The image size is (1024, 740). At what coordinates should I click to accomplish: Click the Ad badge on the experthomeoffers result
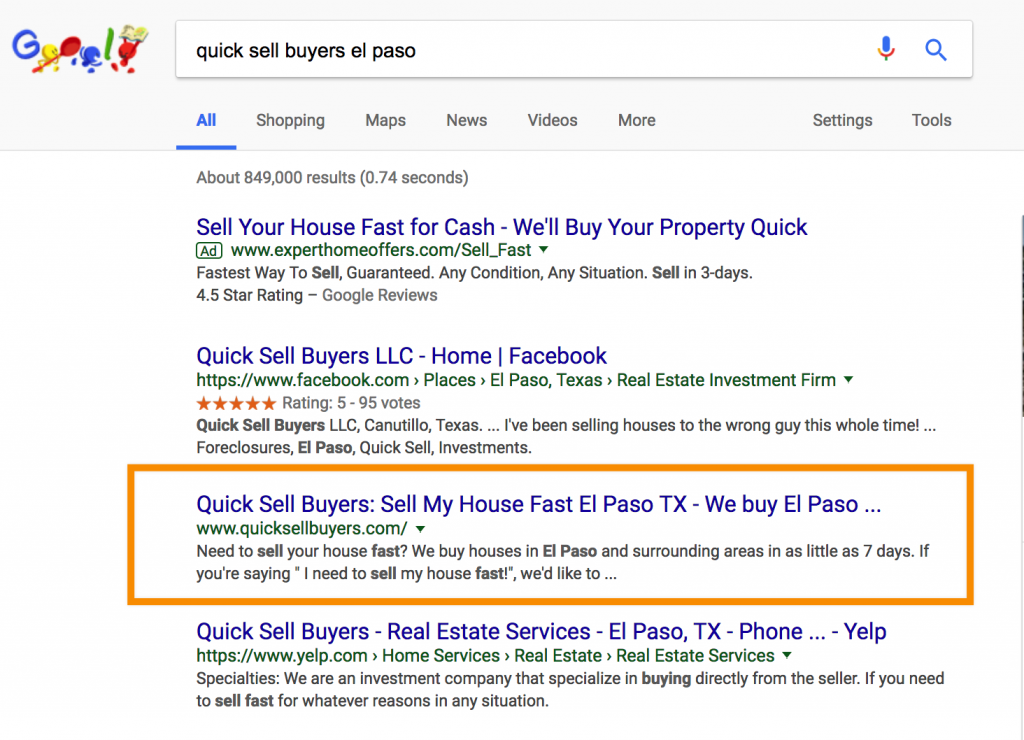(x=209, y=251)
